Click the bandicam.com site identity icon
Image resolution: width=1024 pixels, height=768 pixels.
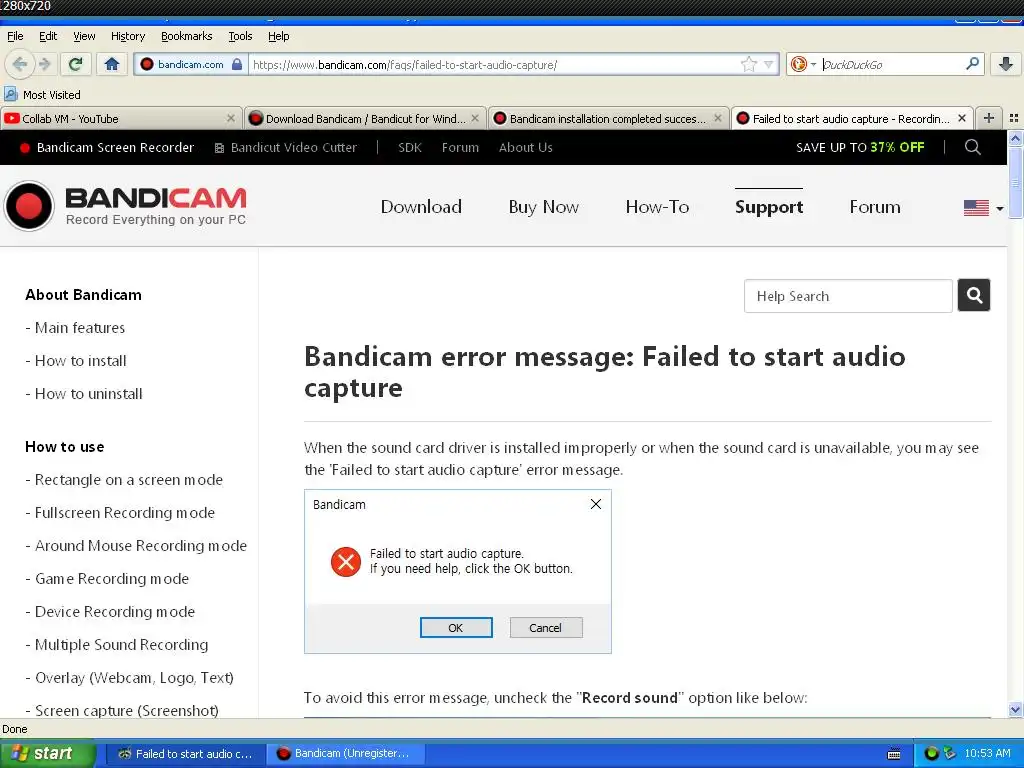click(x=147, y=64)
